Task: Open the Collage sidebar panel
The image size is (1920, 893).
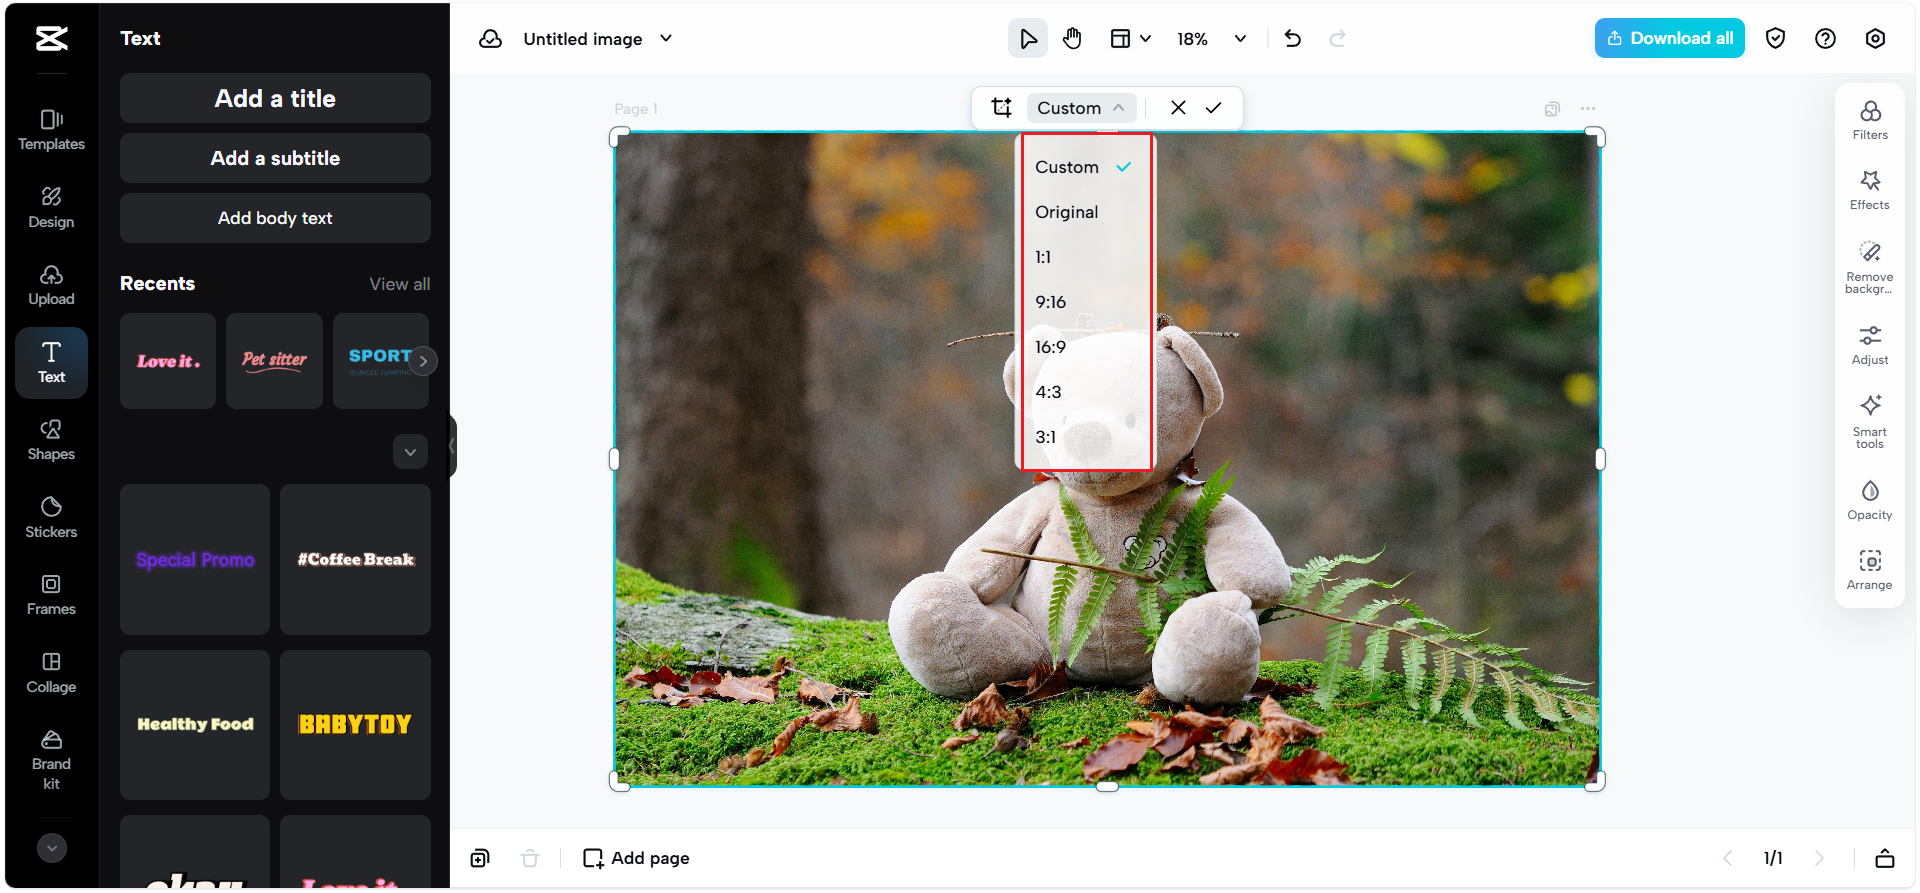Action: point(51,672)
